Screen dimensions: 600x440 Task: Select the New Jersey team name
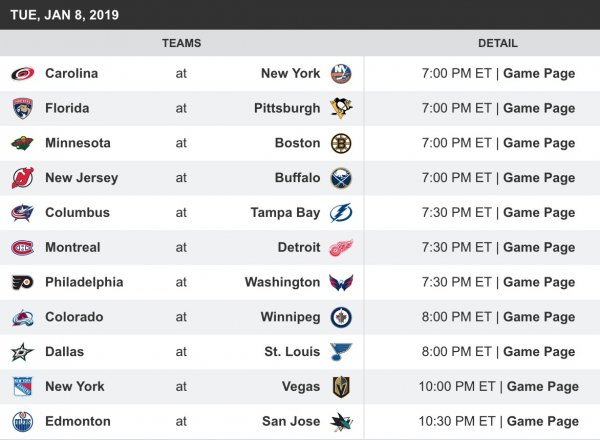coord(81,178)
